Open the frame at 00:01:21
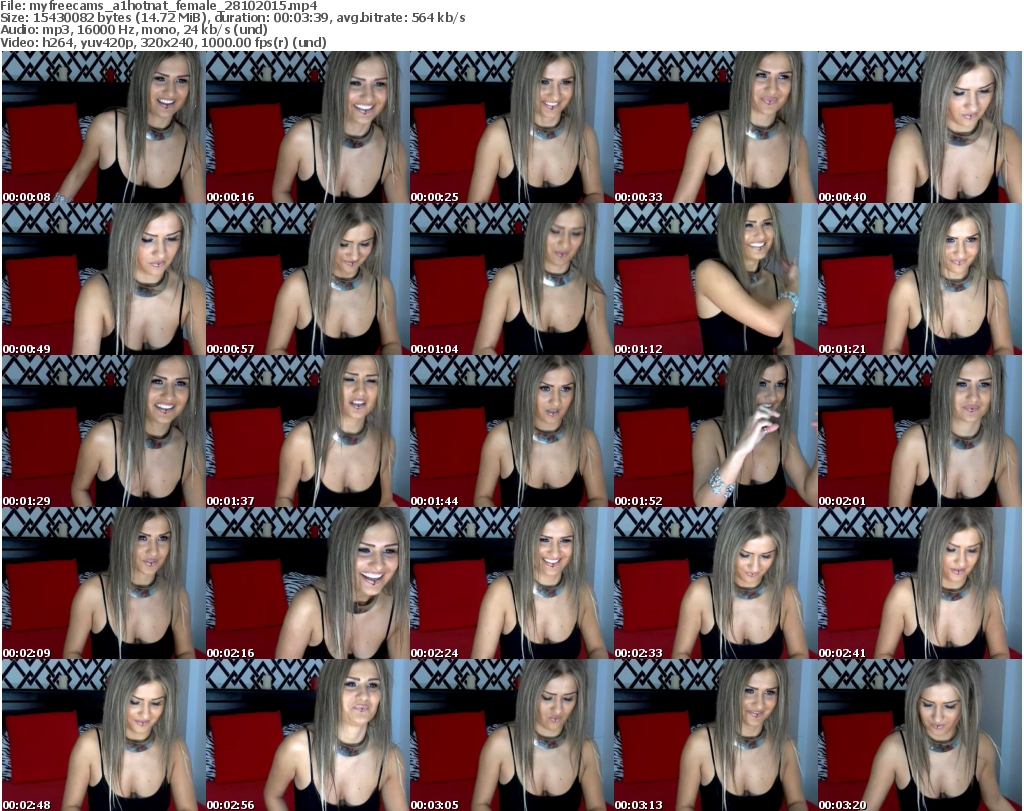The width and height of the screenshot is (1024, 811). click(x=920, y=279)
